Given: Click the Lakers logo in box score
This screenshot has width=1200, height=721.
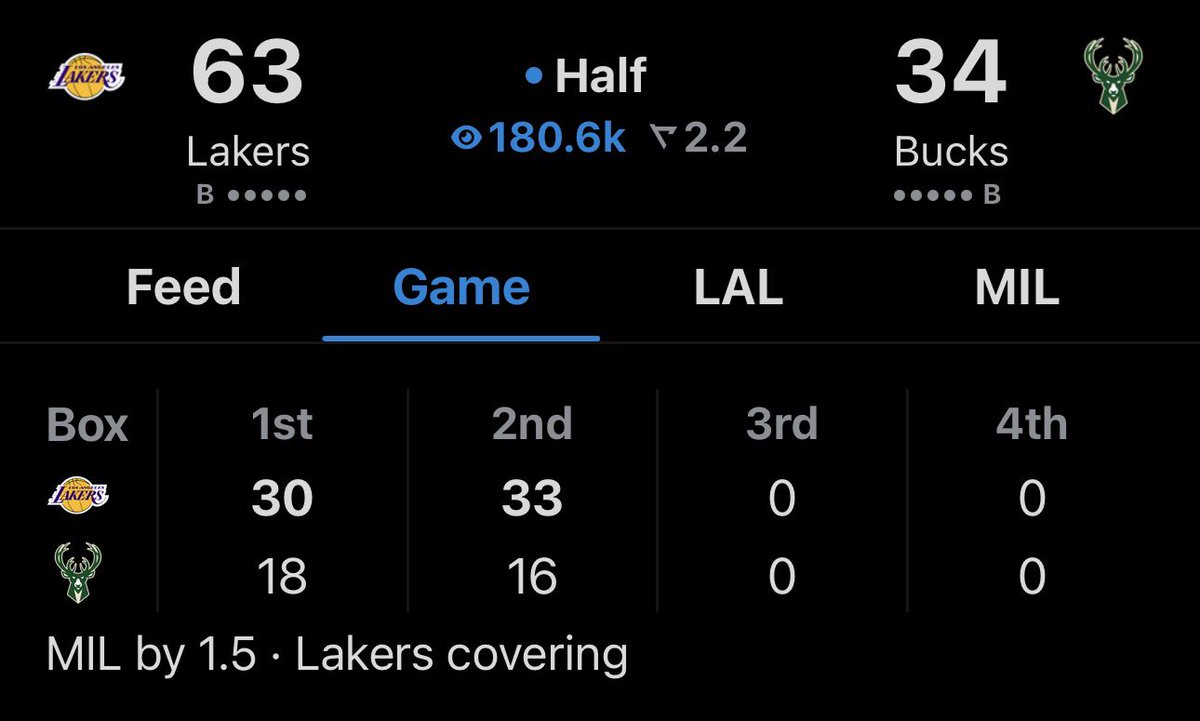Looking at the screenshot, I should pos(78,495).
